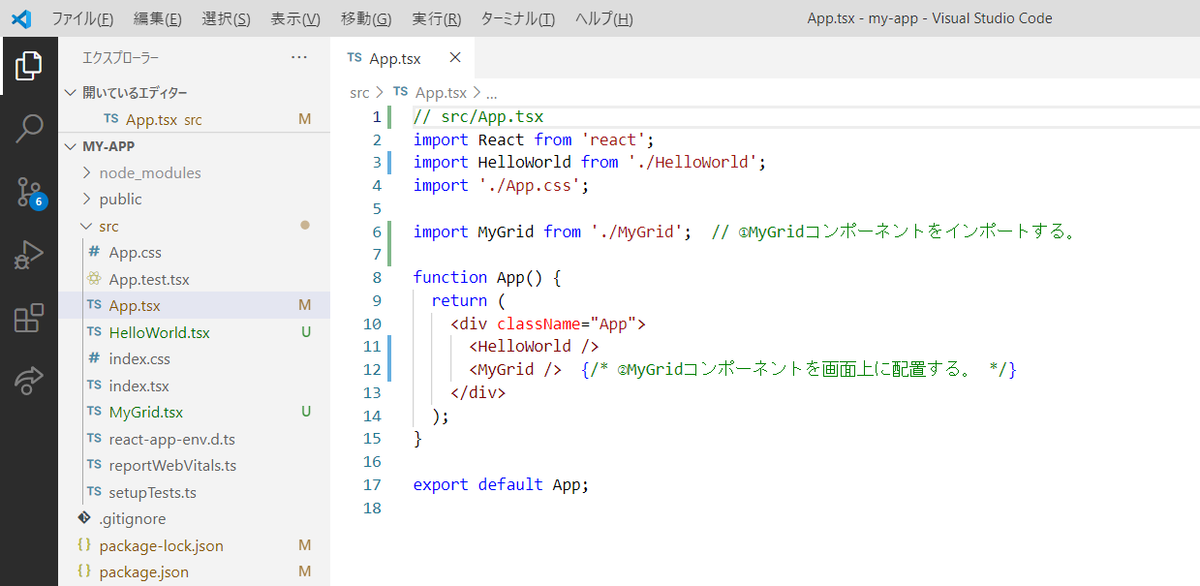Open the Extensions view
The height and width of the screenshot is (586, 1200).
(28, 317)
